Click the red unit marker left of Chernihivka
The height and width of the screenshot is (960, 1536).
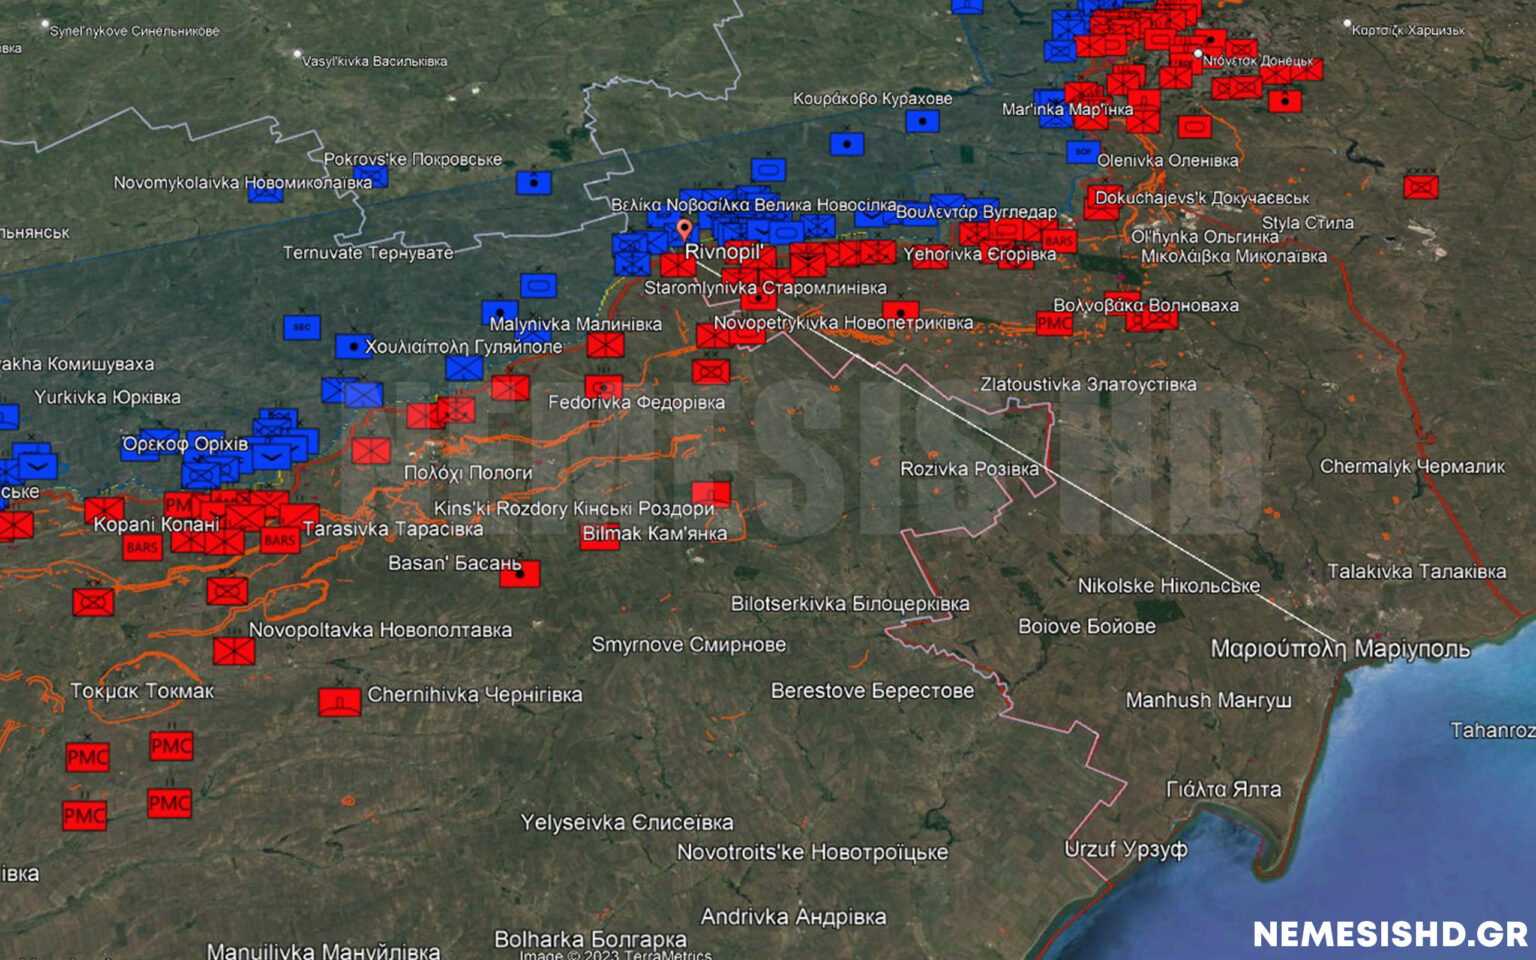pyautogui.click(x=340, y=701)
